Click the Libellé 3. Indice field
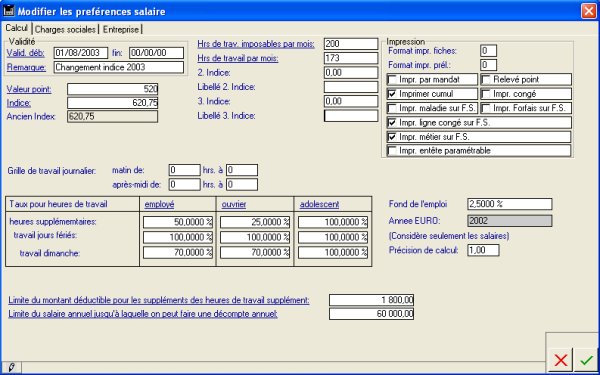Image resolution: width=600 pixels, height=375 pixels. tap(351, 116)
